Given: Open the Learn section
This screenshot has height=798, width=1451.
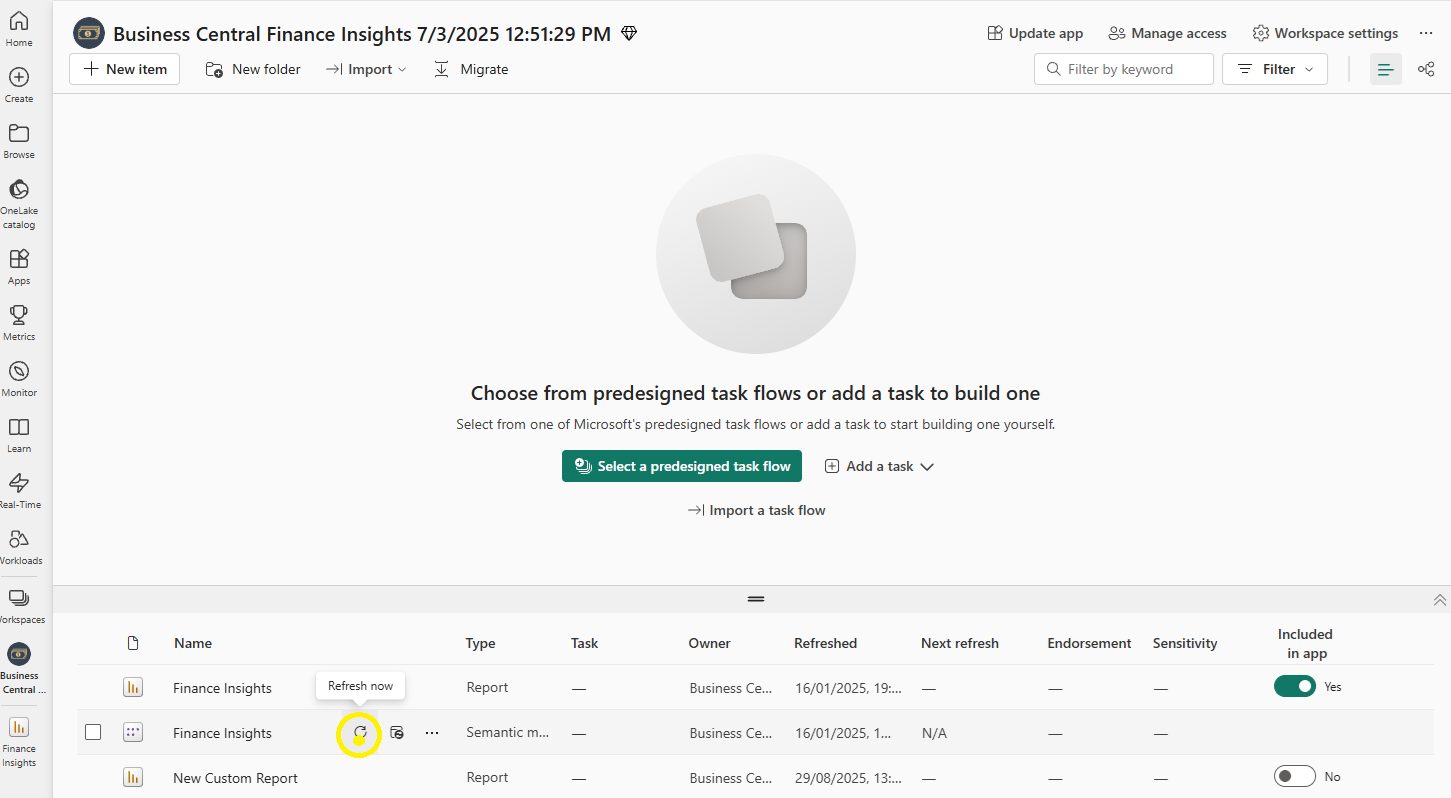Looking at the screenshot, I should pyautogui.click(x=19, y=435).
